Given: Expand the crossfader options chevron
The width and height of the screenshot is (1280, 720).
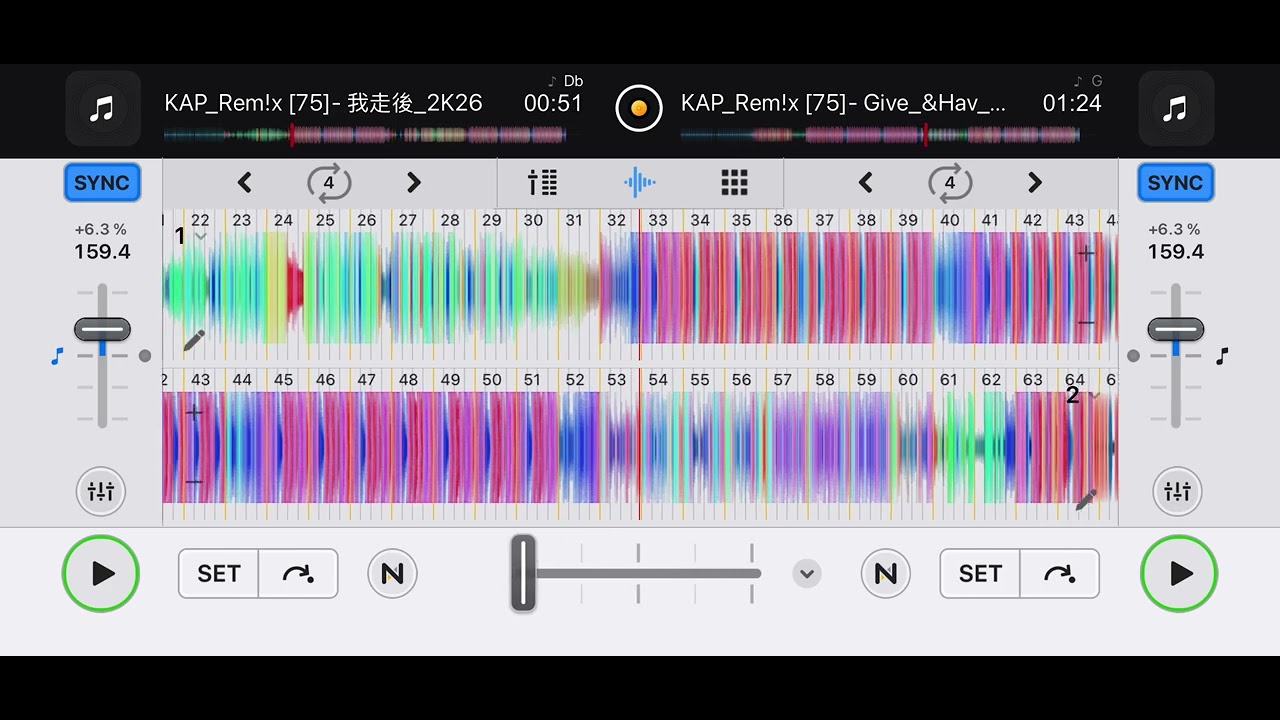Looking at the screenshot, I should click(807, 574).
